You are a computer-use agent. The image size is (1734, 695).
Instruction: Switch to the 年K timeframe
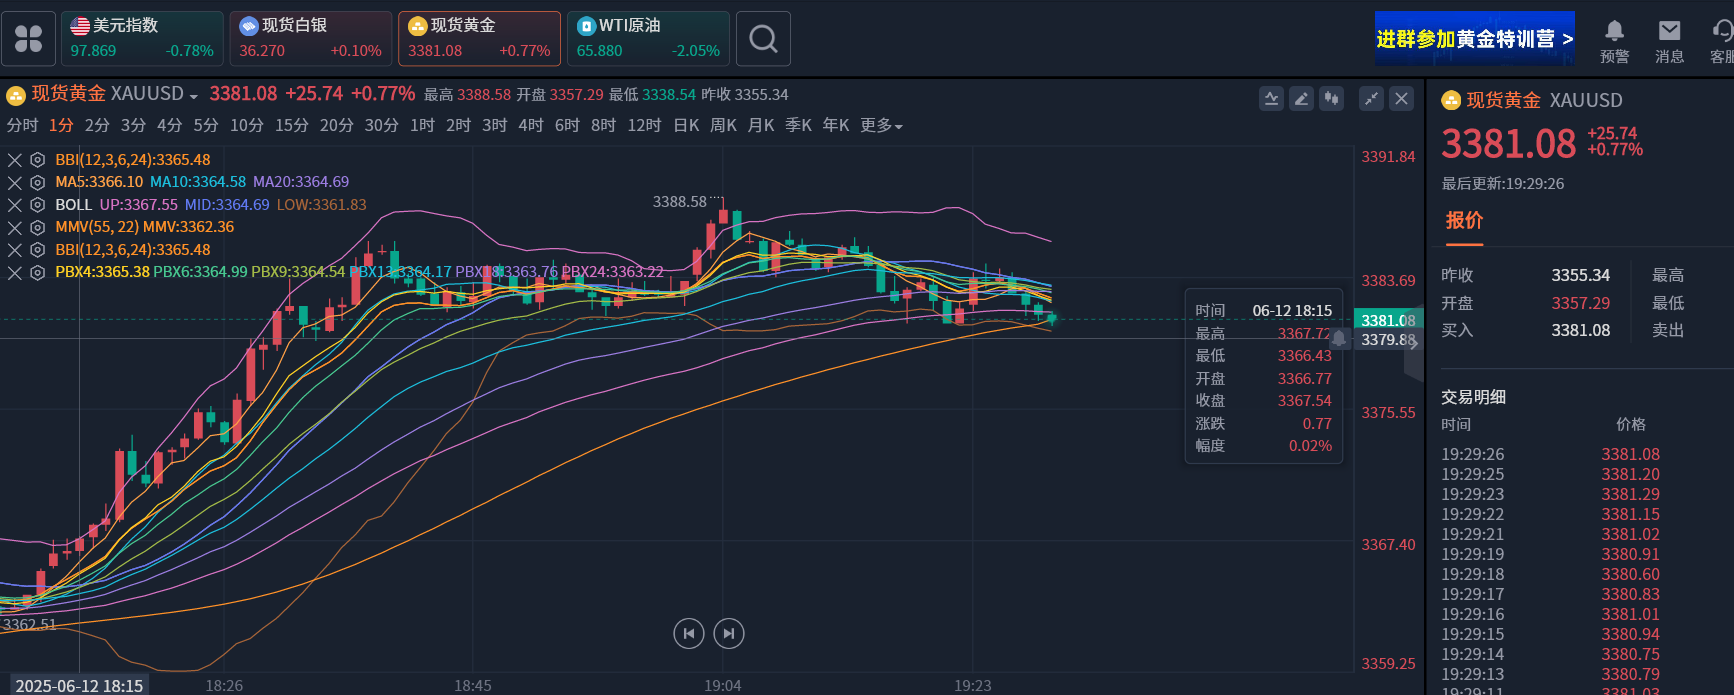pyautogui.click(x=836, y=125)
